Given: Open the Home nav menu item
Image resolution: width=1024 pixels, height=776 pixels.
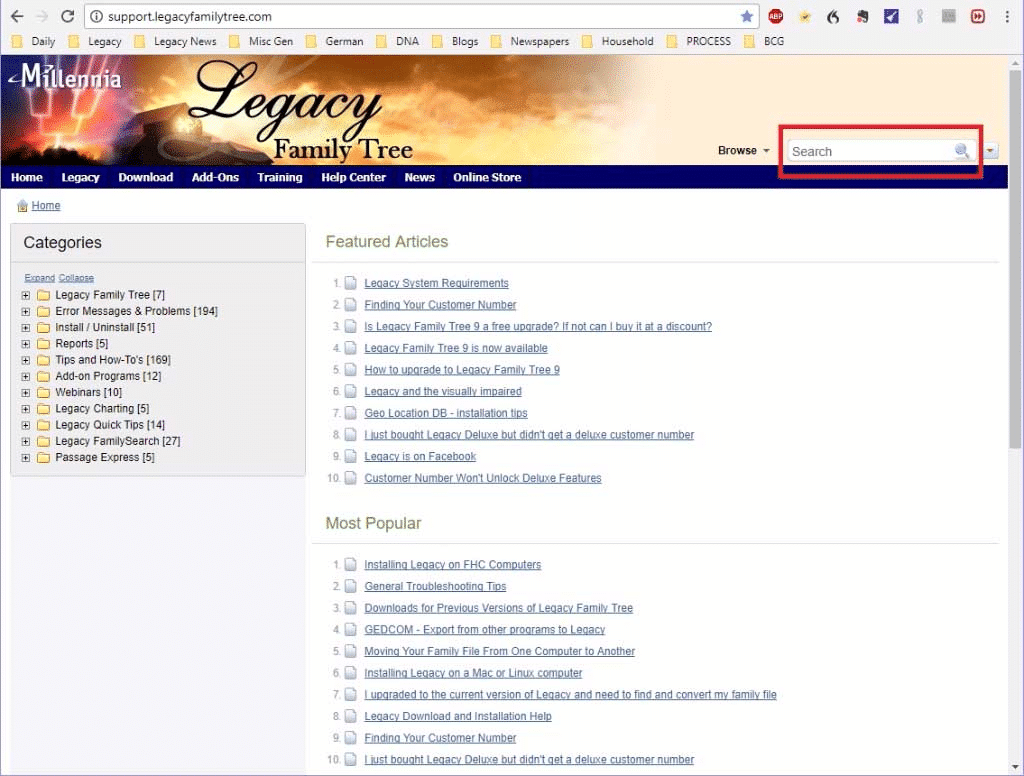Looking at the screenshot, I should [x=27, y=177].
